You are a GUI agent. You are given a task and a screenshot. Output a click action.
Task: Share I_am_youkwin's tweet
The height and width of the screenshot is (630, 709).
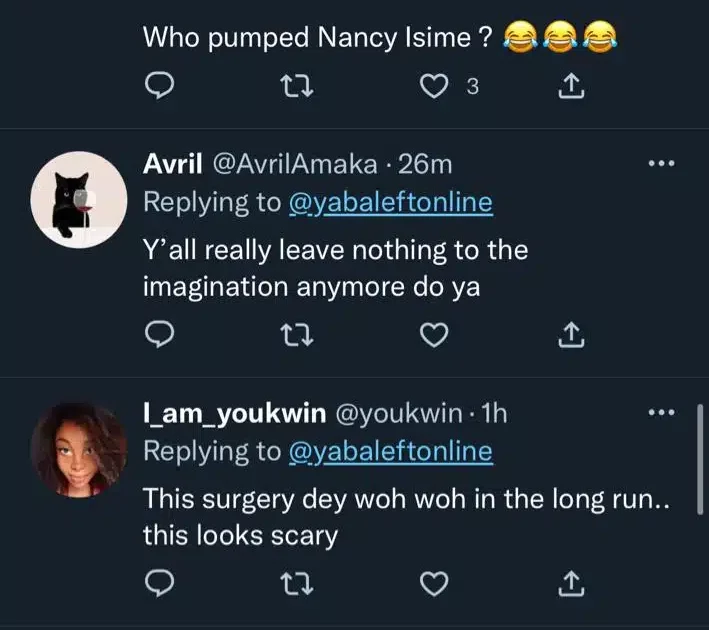click(568, 582)
